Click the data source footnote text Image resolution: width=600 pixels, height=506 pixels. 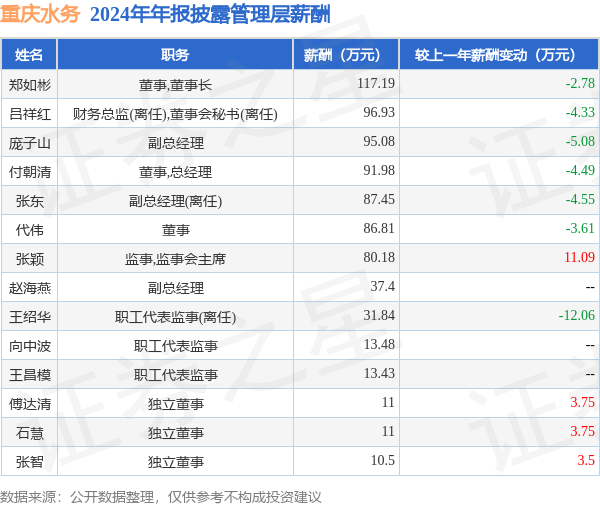coord(161,497)
